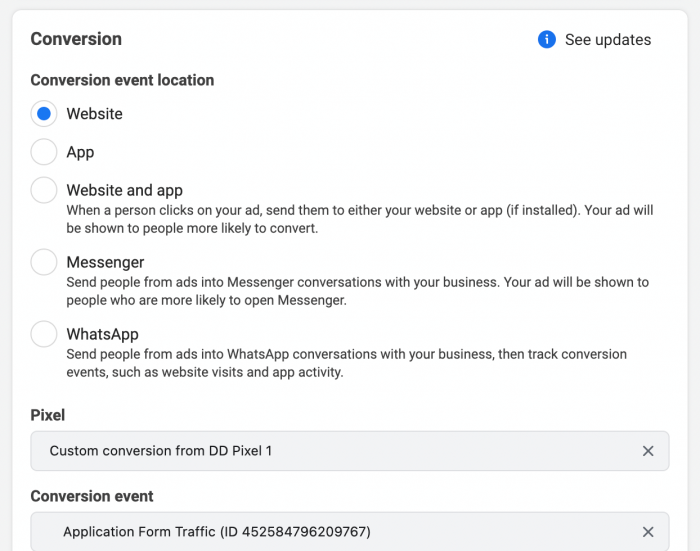This screenshot has height=551, width=700.
Task: Pick the Messenger radio button
Action: coord(44,262)
